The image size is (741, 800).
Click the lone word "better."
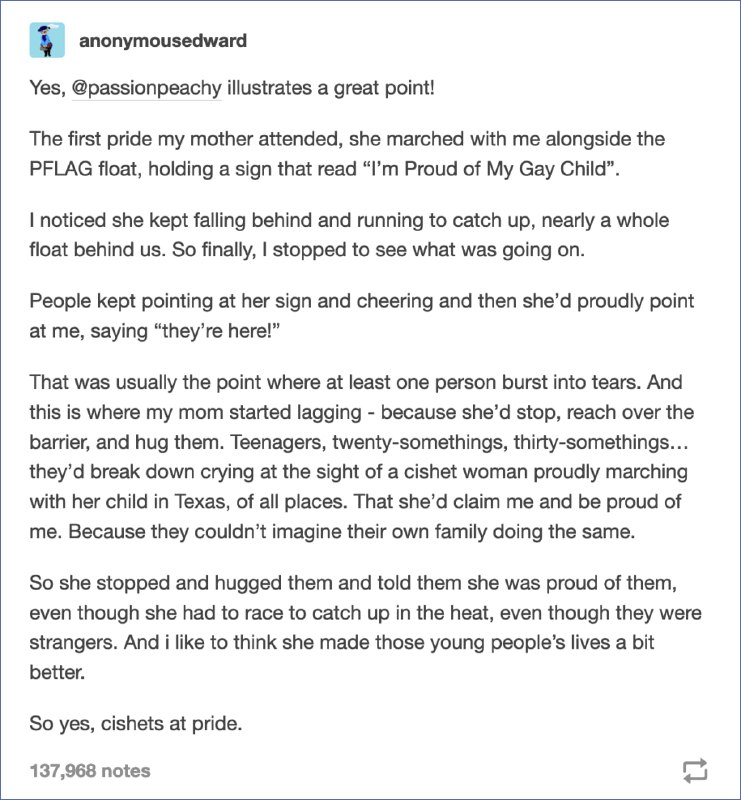[57, 672]
